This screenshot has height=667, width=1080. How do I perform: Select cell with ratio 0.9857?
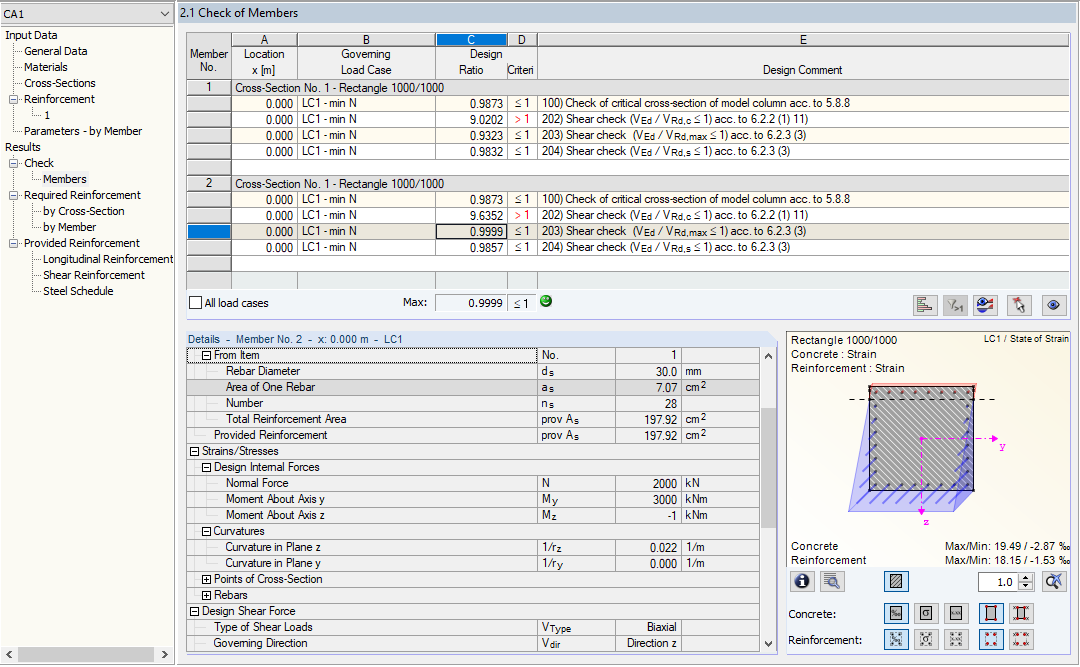[x=471, y=247]
